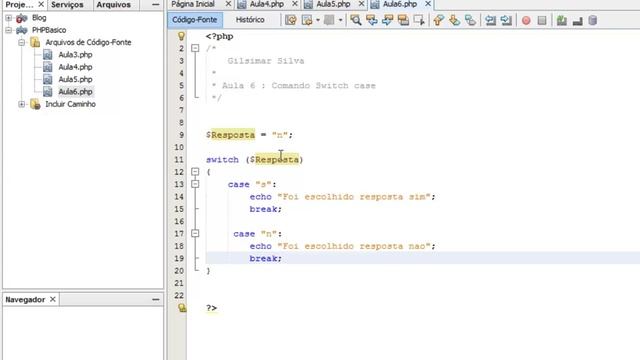This screenshot has height=360, width=640.
Task: Select the PHPBasico project in the tree
Action: (49, 30)
